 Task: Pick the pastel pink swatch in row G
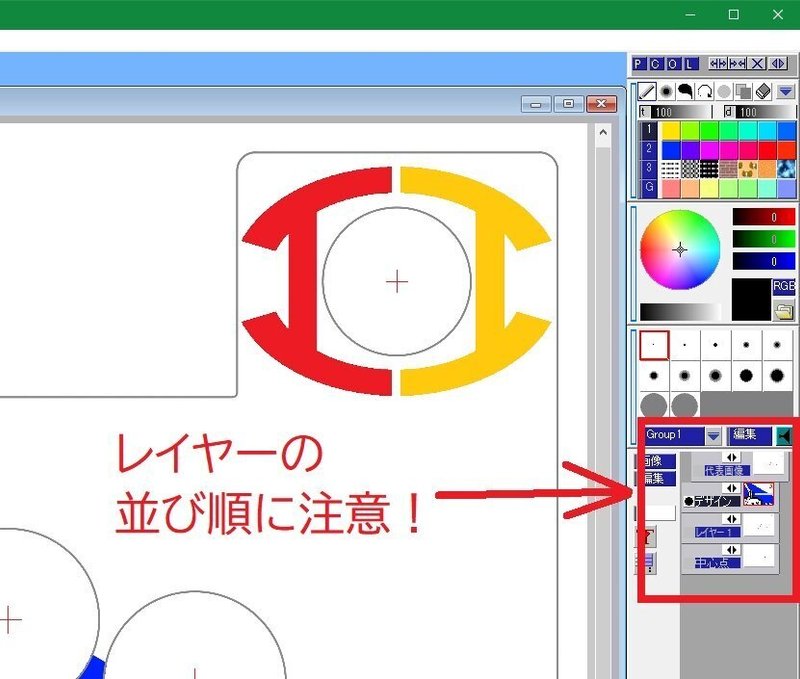coord(670,188)
